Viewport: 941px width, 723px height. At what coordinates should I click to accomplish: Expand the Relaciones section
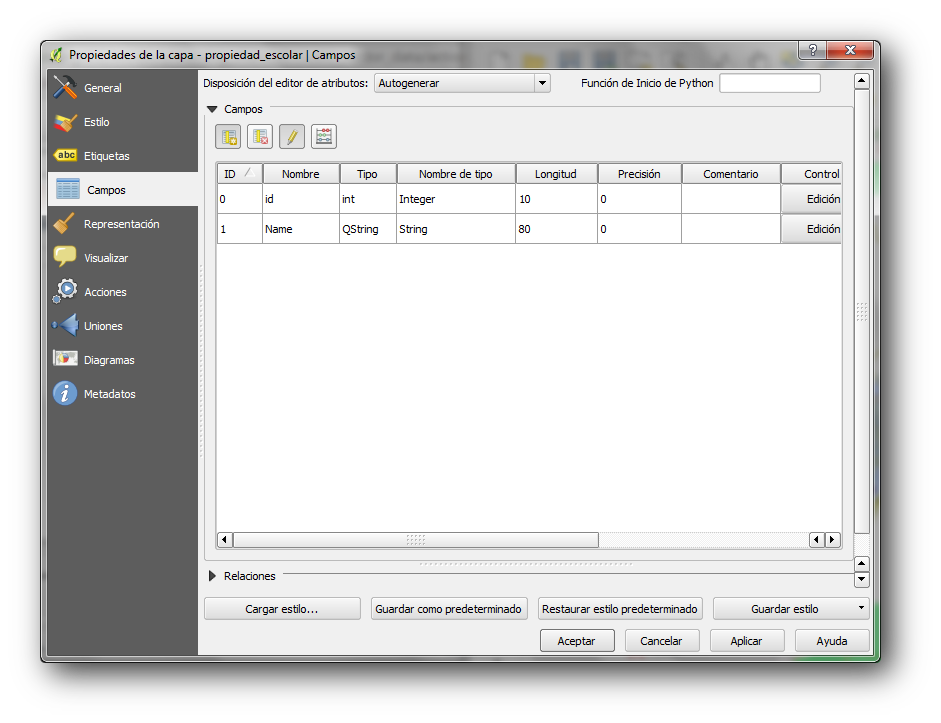tap(212, 576)
